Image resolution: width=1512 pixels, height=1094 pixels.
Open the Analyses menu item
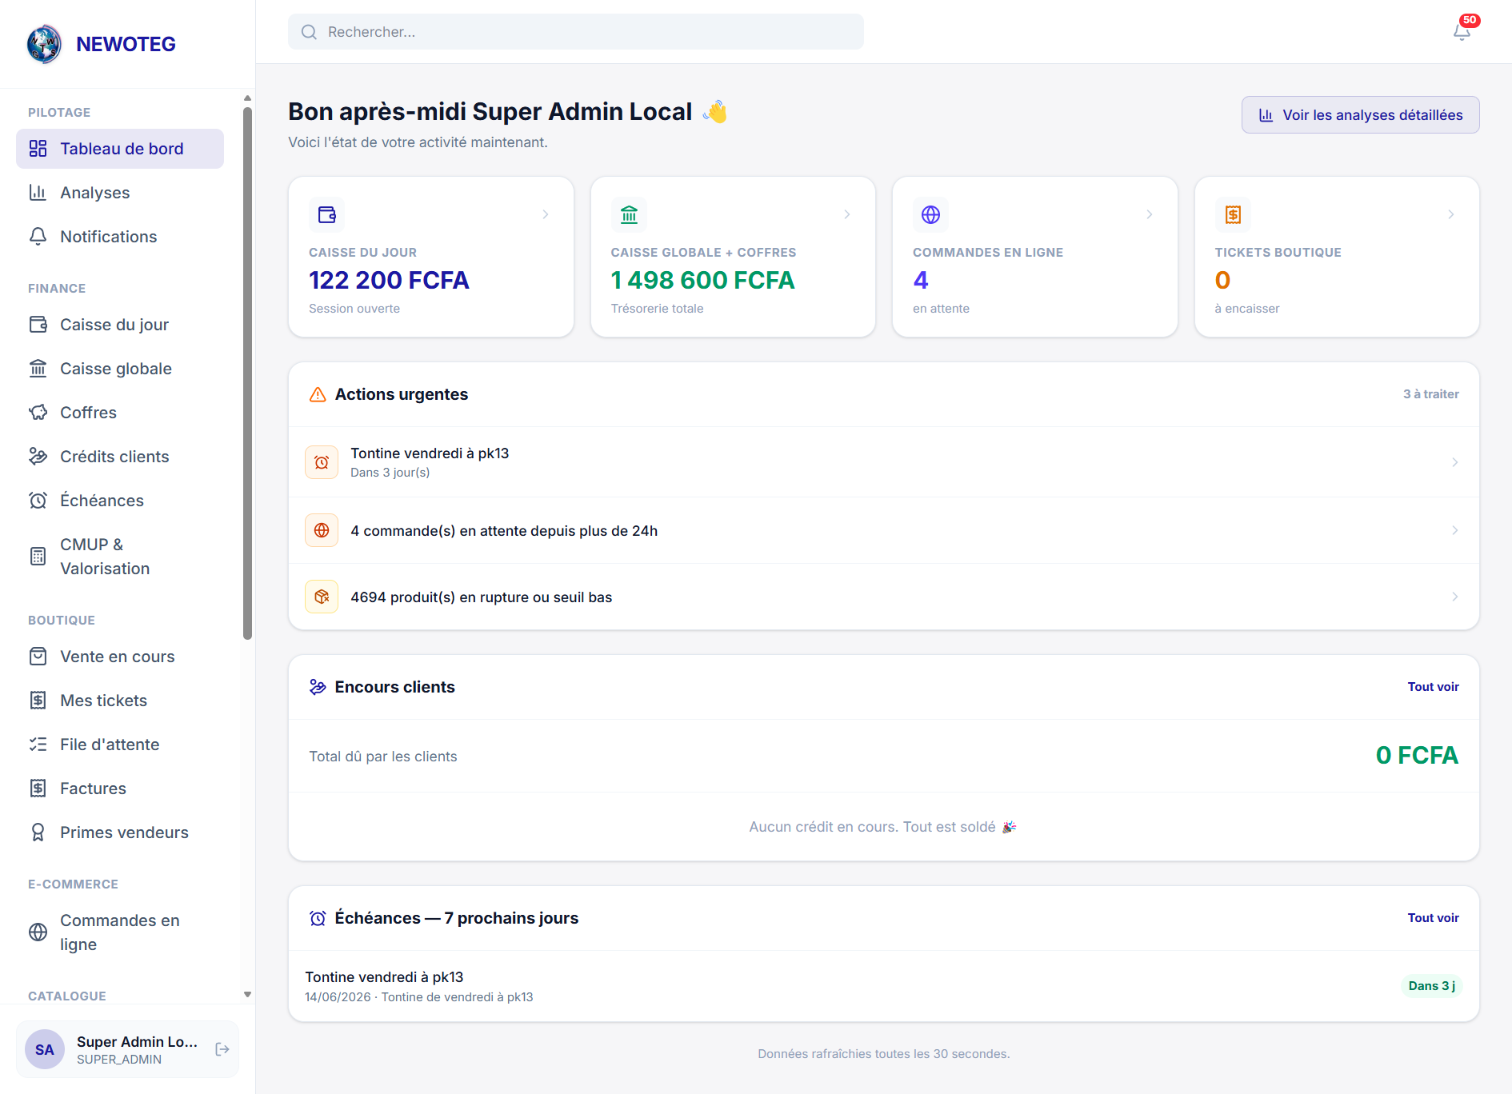(x=120, y=193)
